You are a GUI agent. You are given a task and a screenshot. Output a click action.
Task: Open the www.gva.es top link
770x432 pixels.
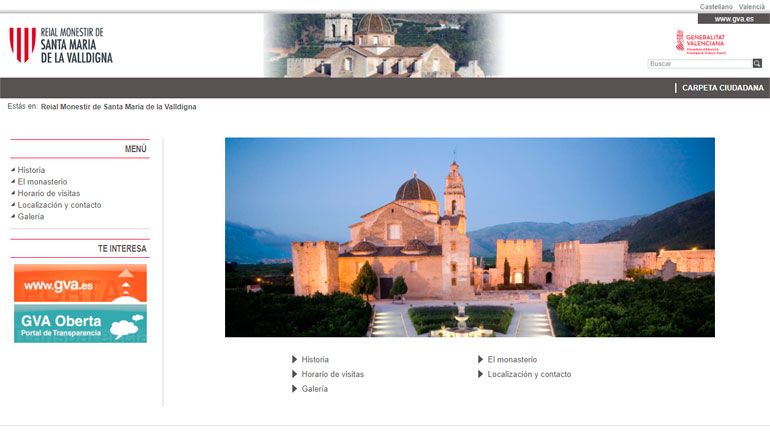click(733, 19)
